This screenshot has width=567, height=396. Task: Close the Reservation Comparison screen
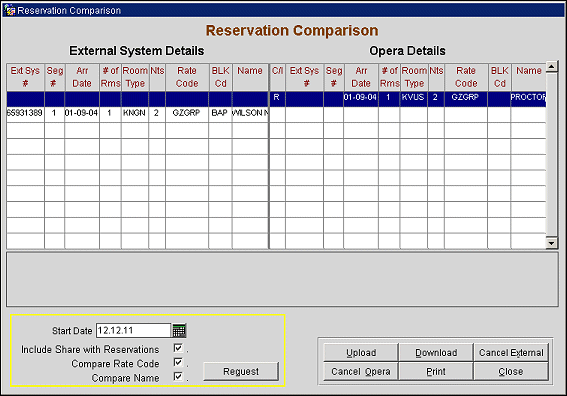pyautogui.click(x=511, y=371)
